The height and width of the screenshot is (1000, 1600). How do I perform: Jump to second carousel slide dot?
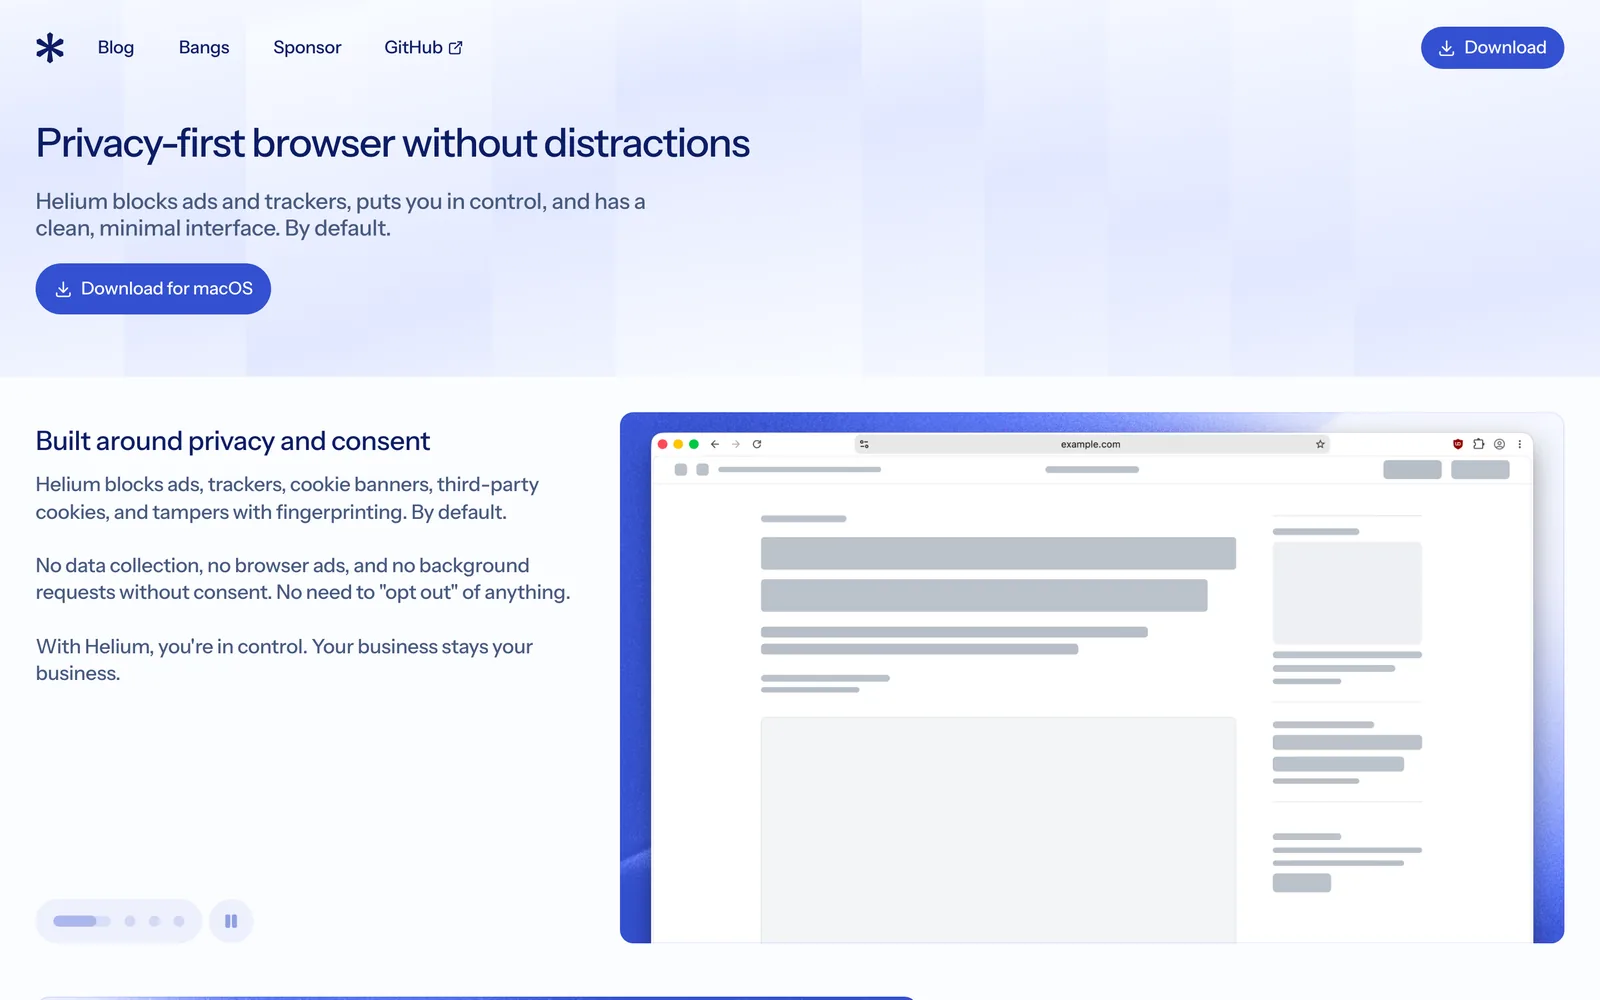(x=130, y=921)
